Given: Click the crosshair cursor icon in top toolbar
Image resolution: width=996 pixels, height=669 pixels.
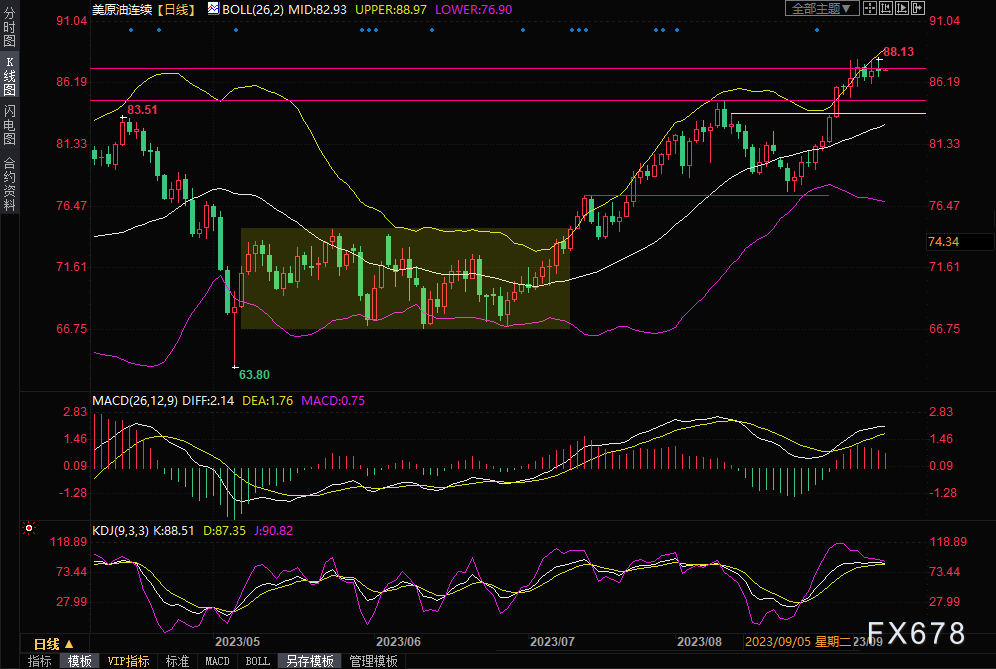Looking at the screenshot, I should [870, 8].
